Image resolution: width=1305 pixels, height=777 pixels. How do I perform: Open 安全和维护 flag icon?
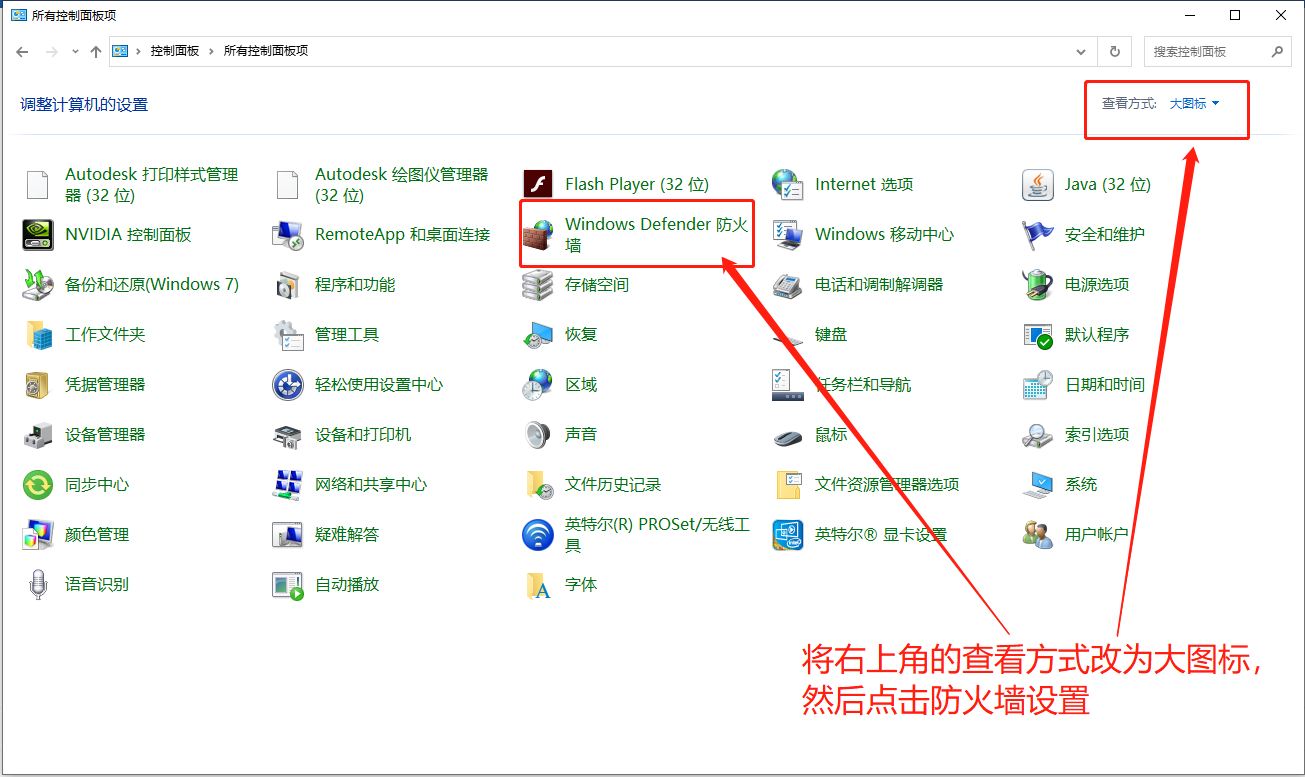[1038, 235]
